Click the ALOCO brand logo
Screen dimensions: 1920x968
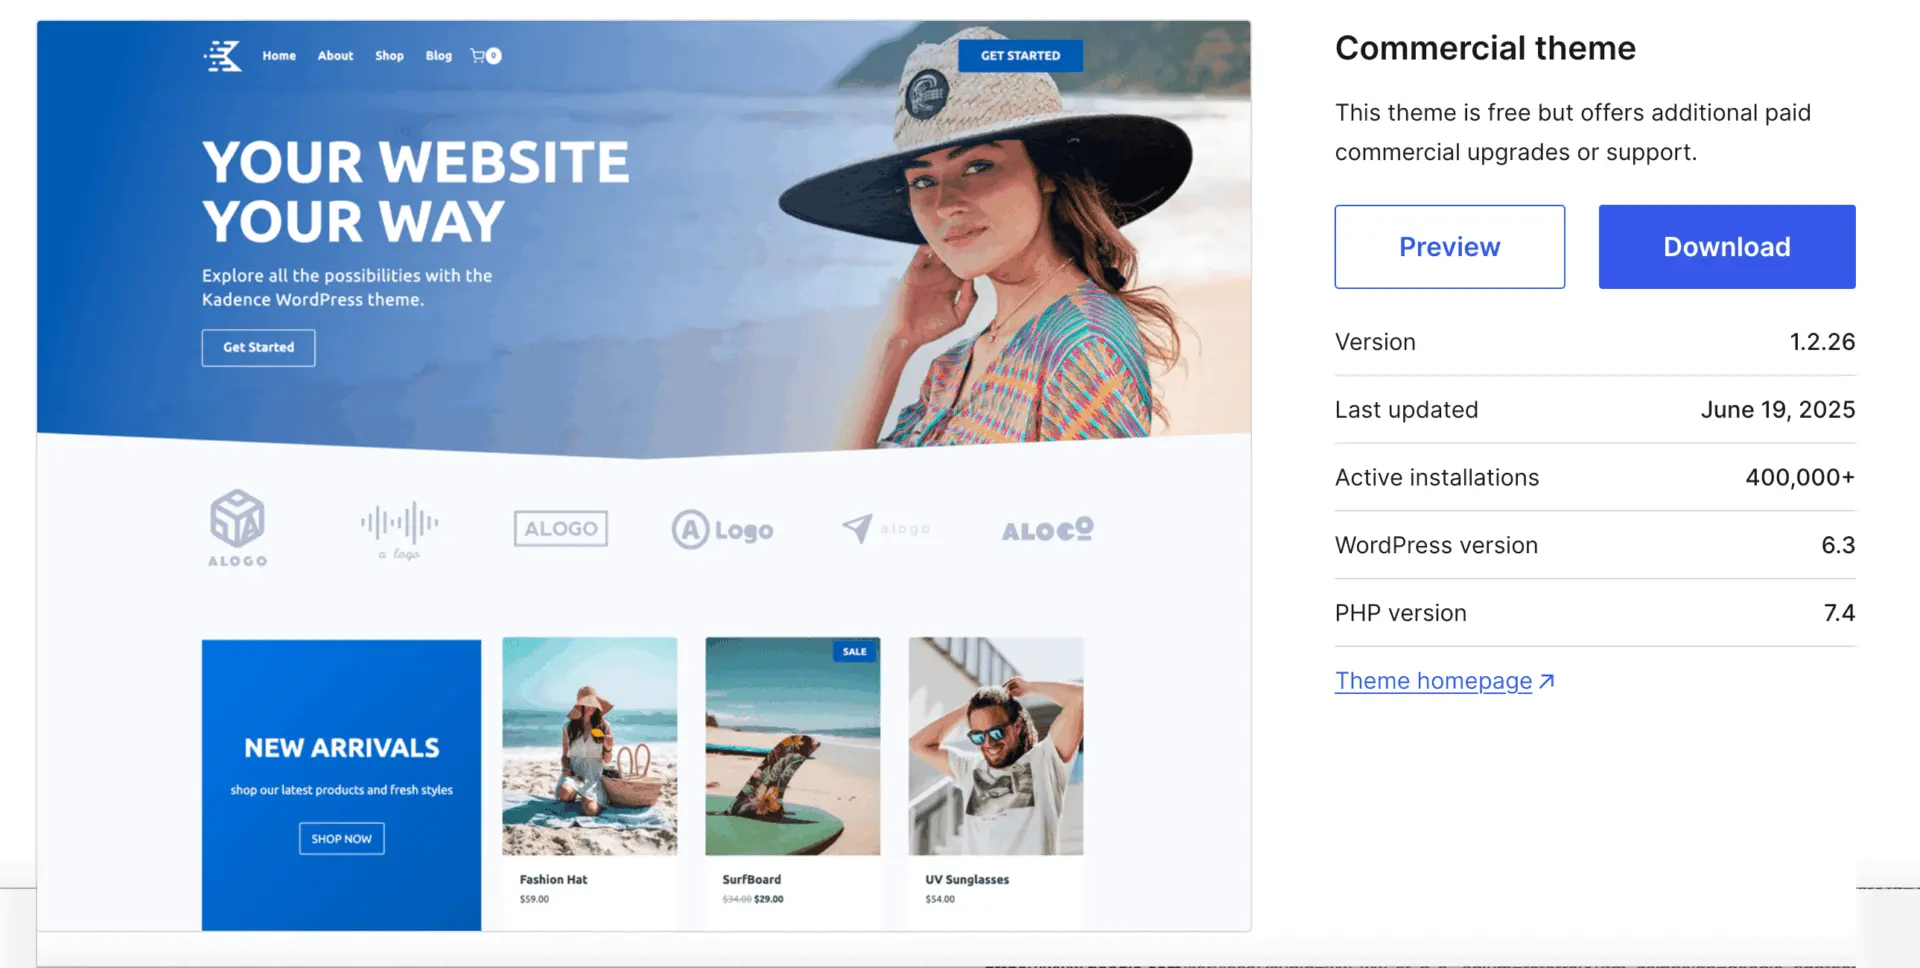point(1045,530)
